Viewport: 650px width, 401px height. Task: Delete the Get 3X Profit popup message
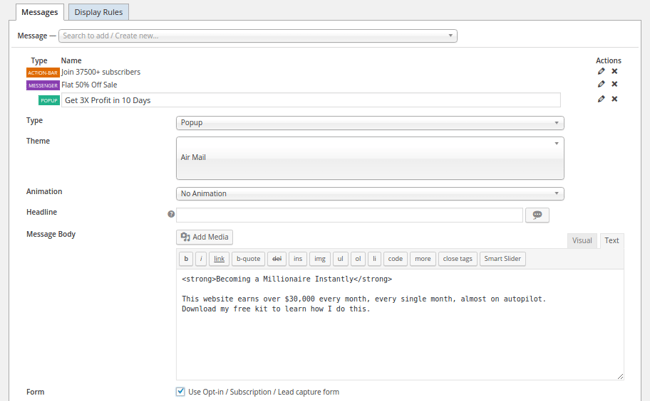(615, 99)
